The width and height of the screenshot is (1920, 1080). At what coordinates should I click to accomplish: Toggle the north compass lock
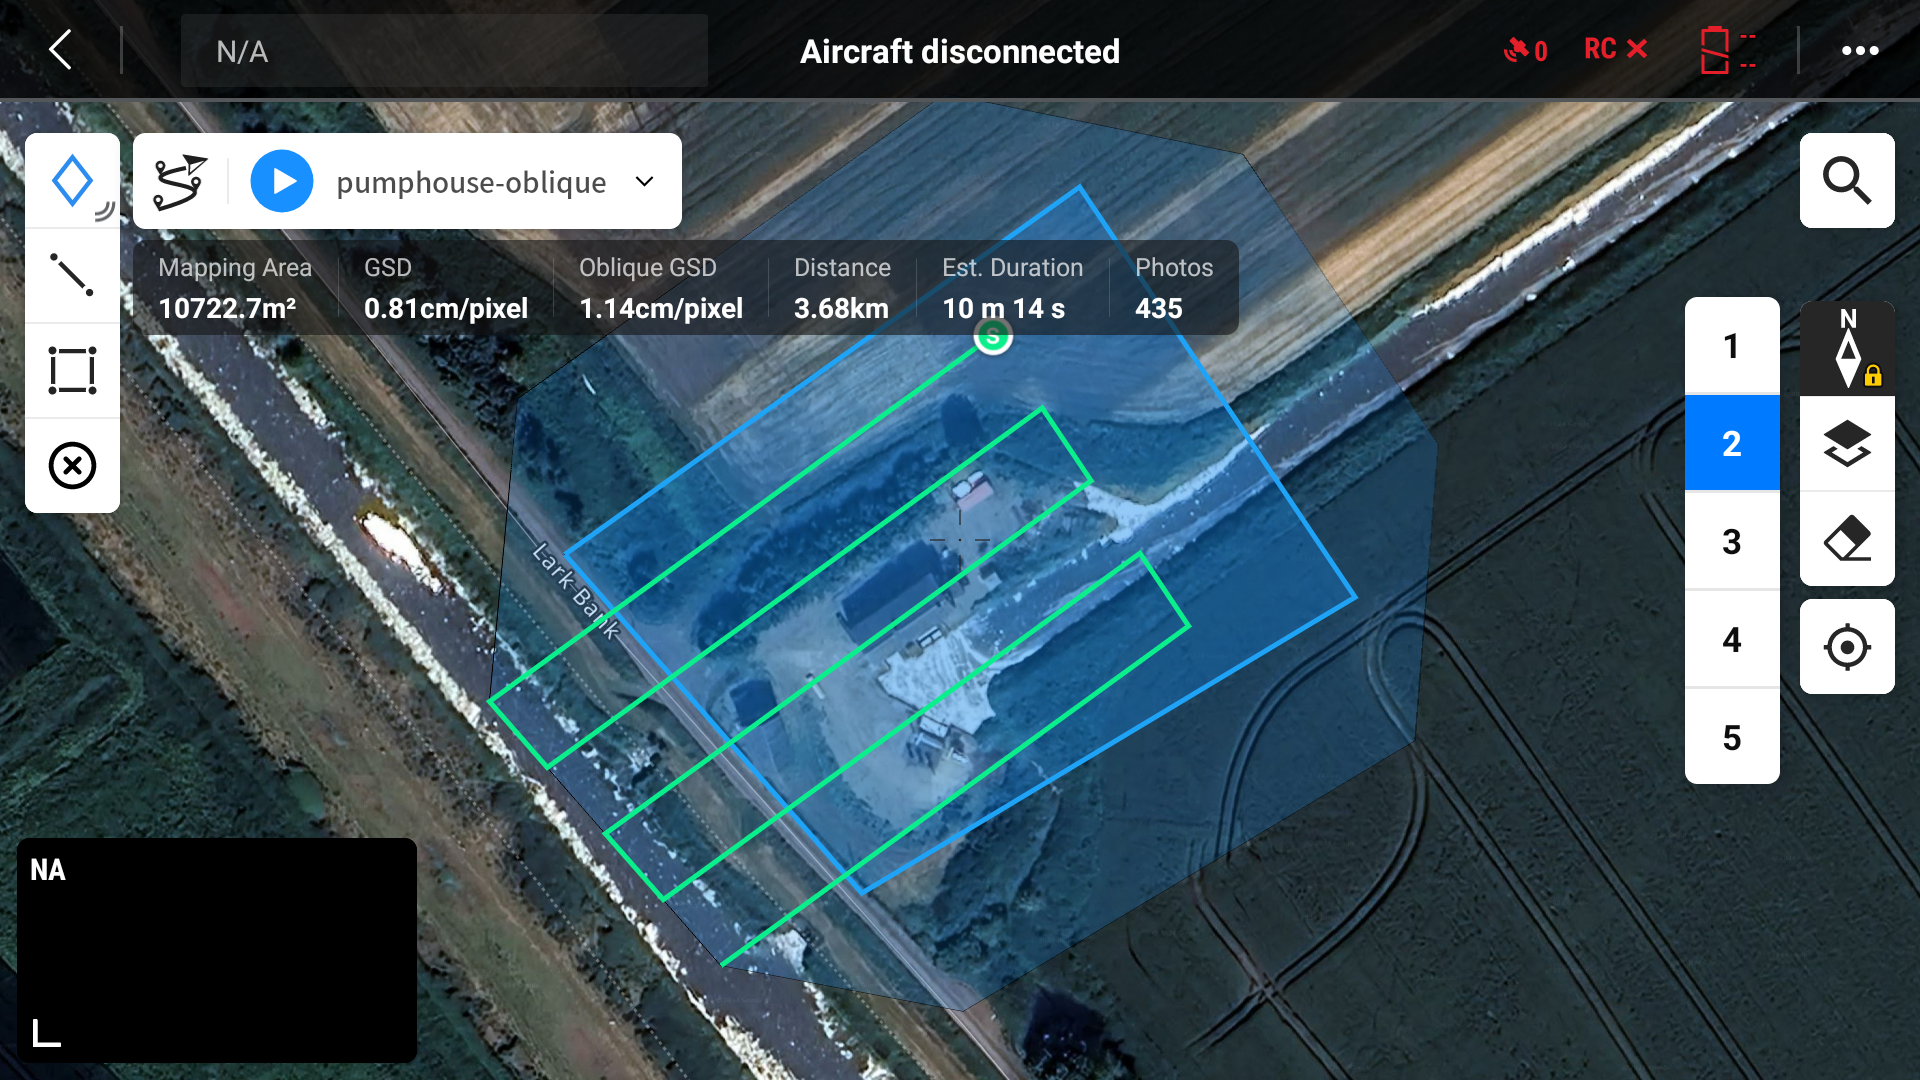point(1848,348)
